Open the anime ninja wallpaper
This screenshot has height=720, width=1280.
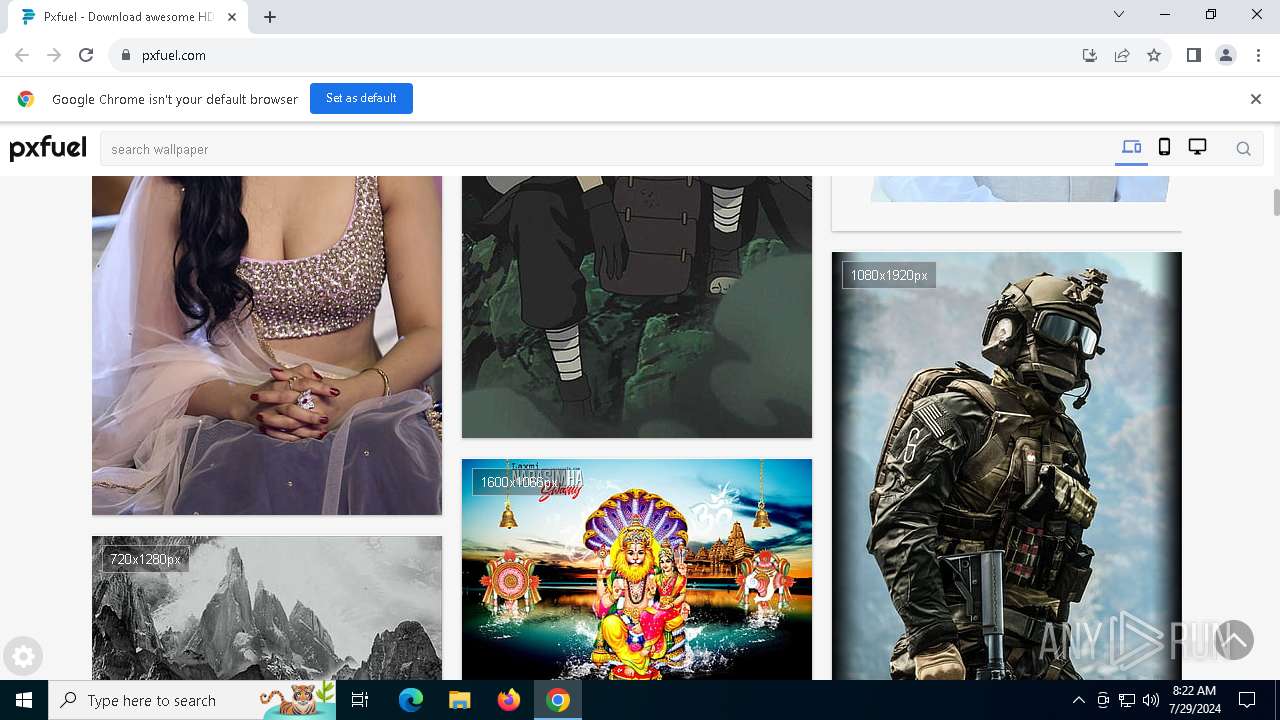pos(637,307)
